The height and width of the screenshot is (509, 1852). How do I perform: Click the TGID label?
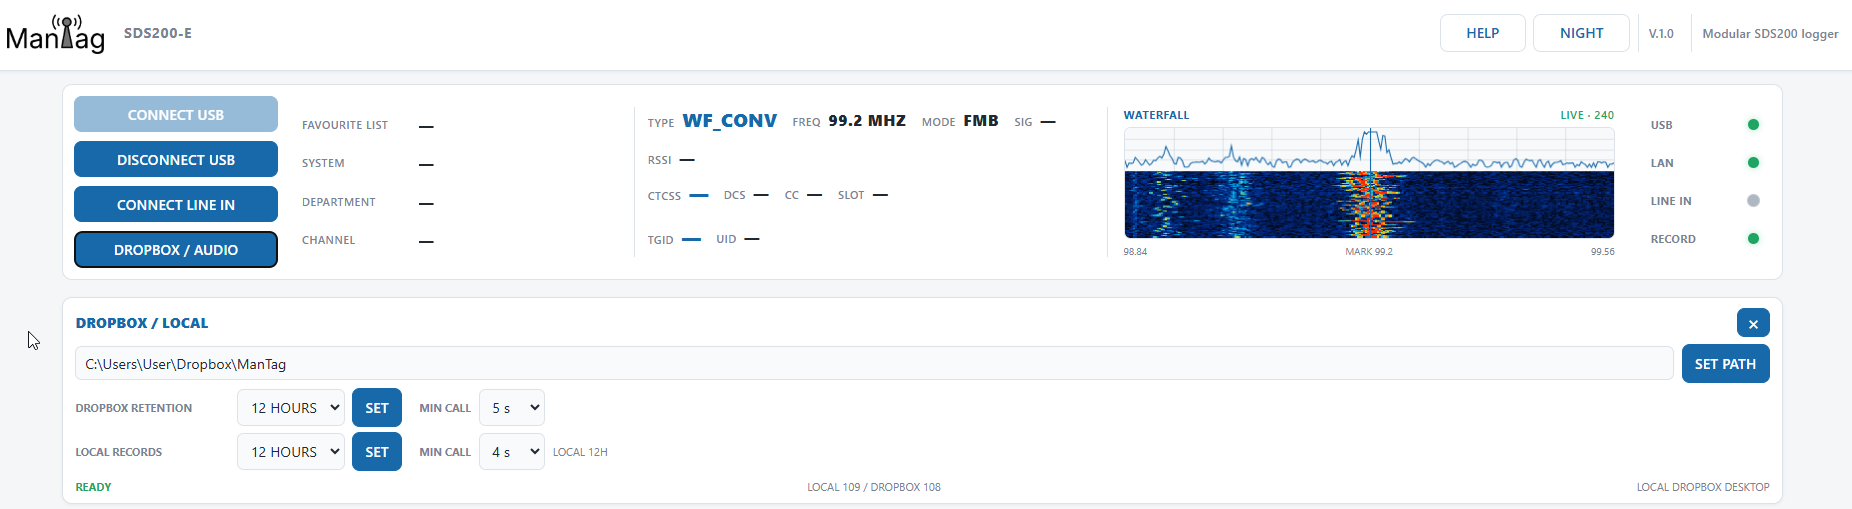coord(660,240)
